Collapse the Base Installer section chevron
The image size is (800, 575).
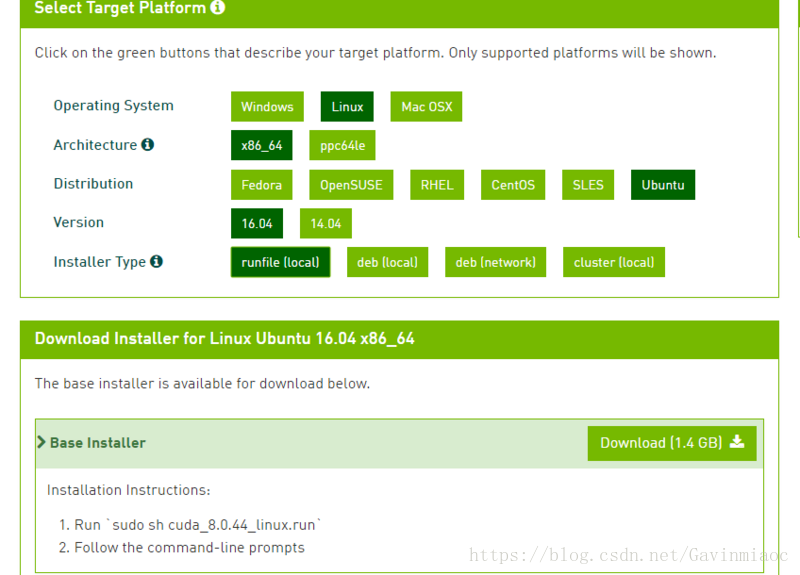pyautogui.click(x=41, y=442)
